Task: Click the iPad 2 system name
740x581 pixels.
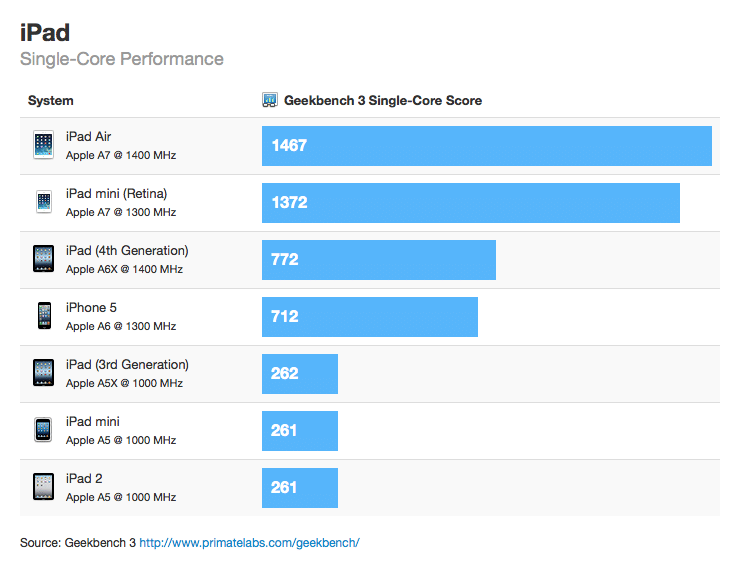Action: [84, 479]
